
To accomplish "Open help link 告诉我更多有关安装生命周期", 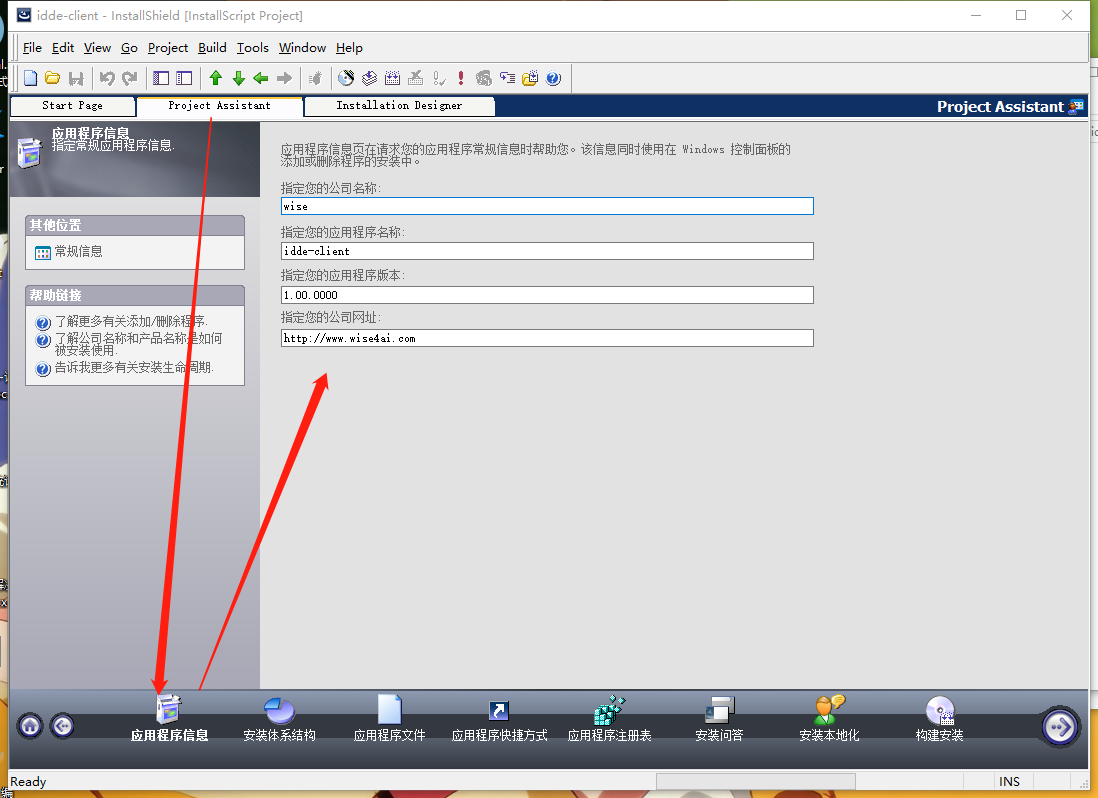I will [125, 368].
